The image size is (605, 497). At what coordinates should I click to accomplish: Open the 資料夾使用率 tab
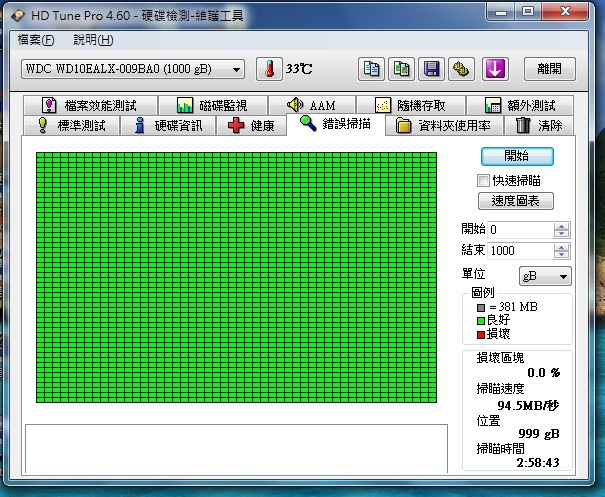coord(444,125)
